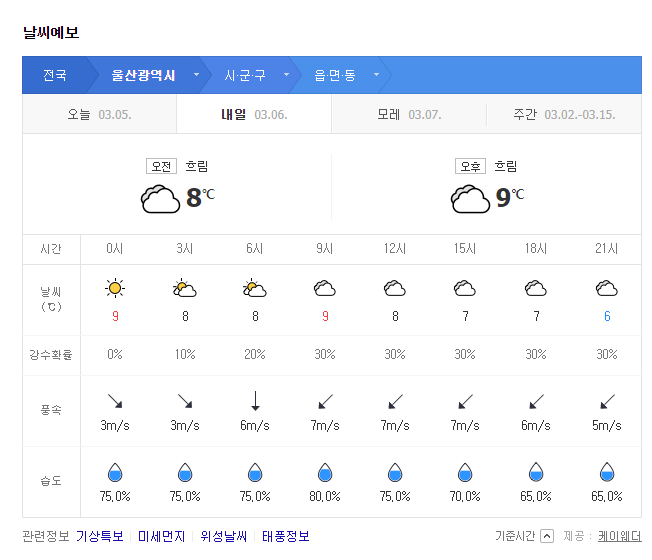Click the wind arrow above 5m/s
This screenshot has height=560, width=652.
pyautogui.click(x=607, y=402)
